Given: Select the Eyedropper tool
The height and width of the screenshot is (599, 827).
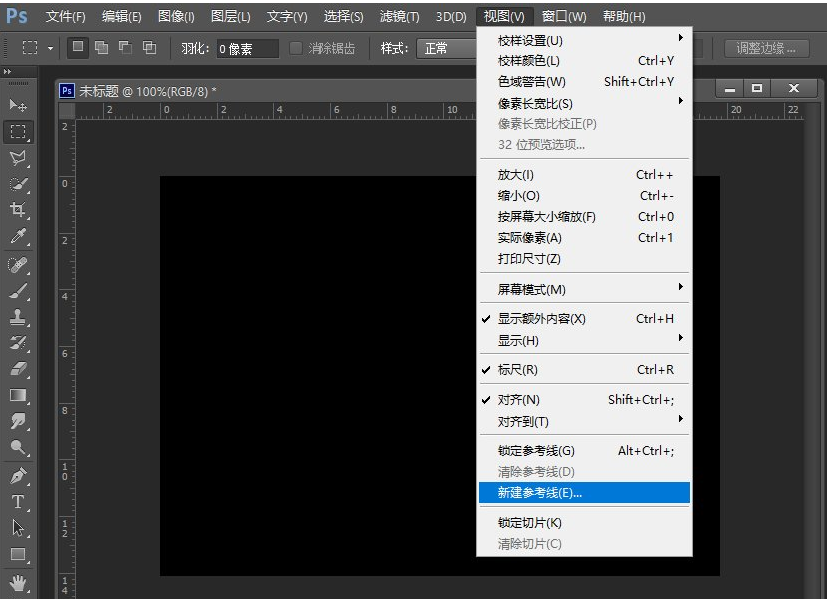Looking at the screenshot, I should click(x=18, y=237).
